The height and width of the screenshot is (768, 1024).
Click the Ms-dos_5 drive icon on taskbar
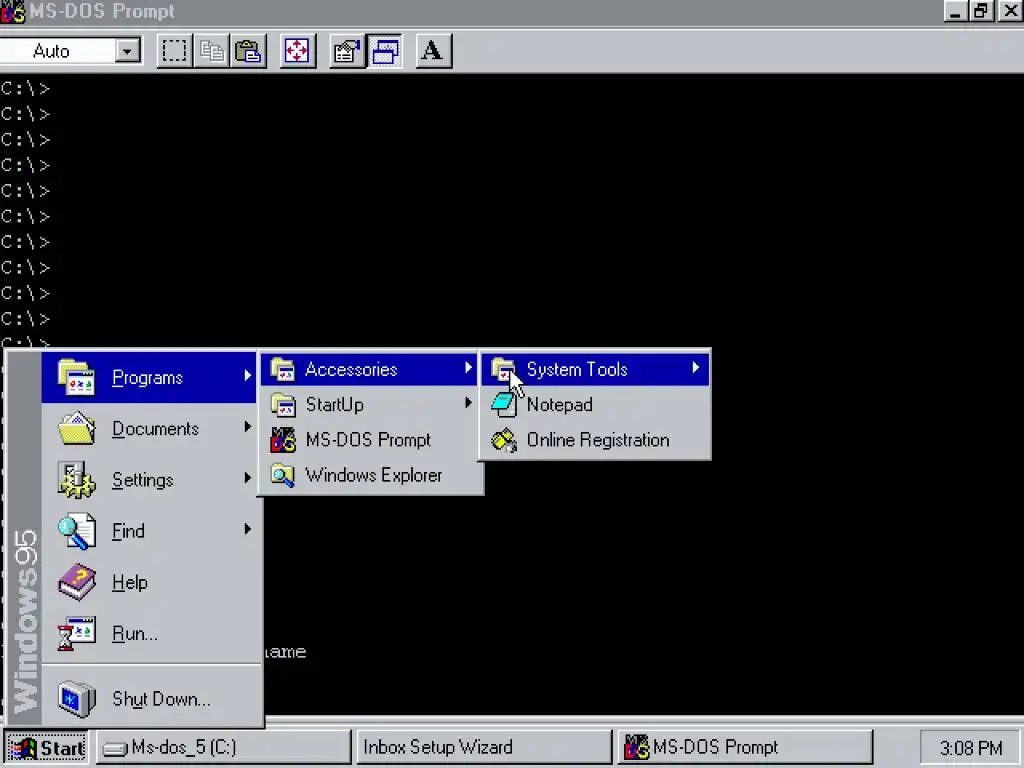[x=116, y=748]
